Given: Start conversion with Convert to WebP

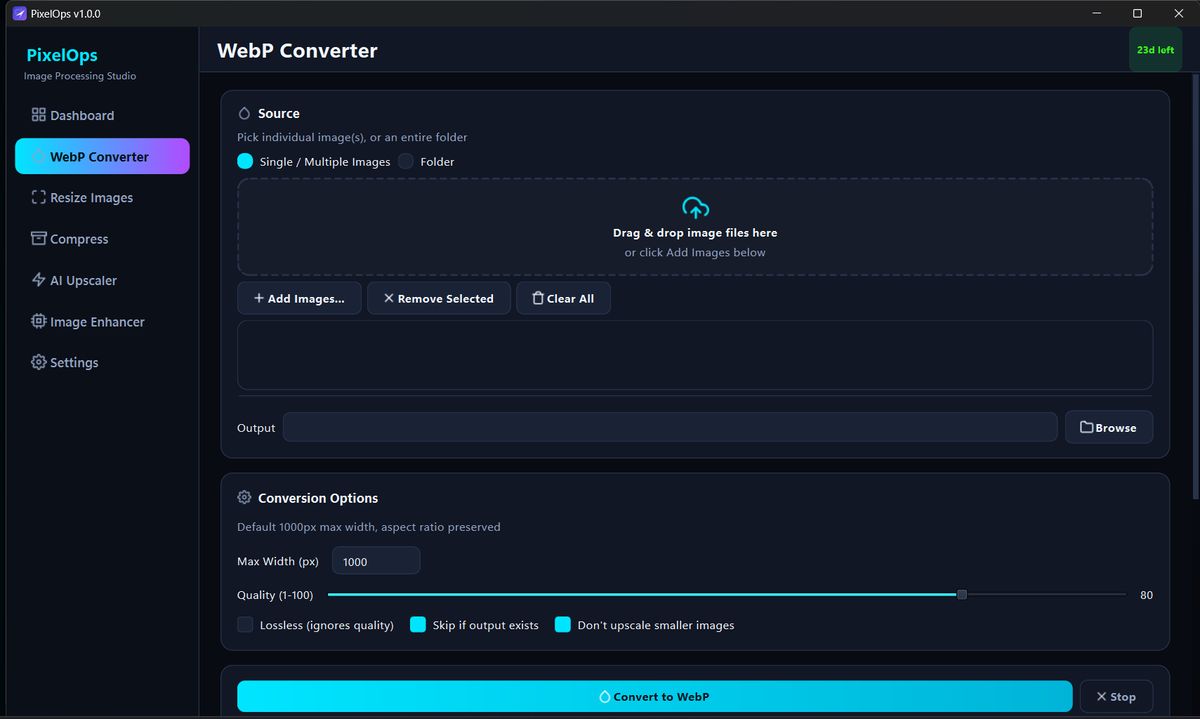Looking at the screenshot, I should click(654, 696).
